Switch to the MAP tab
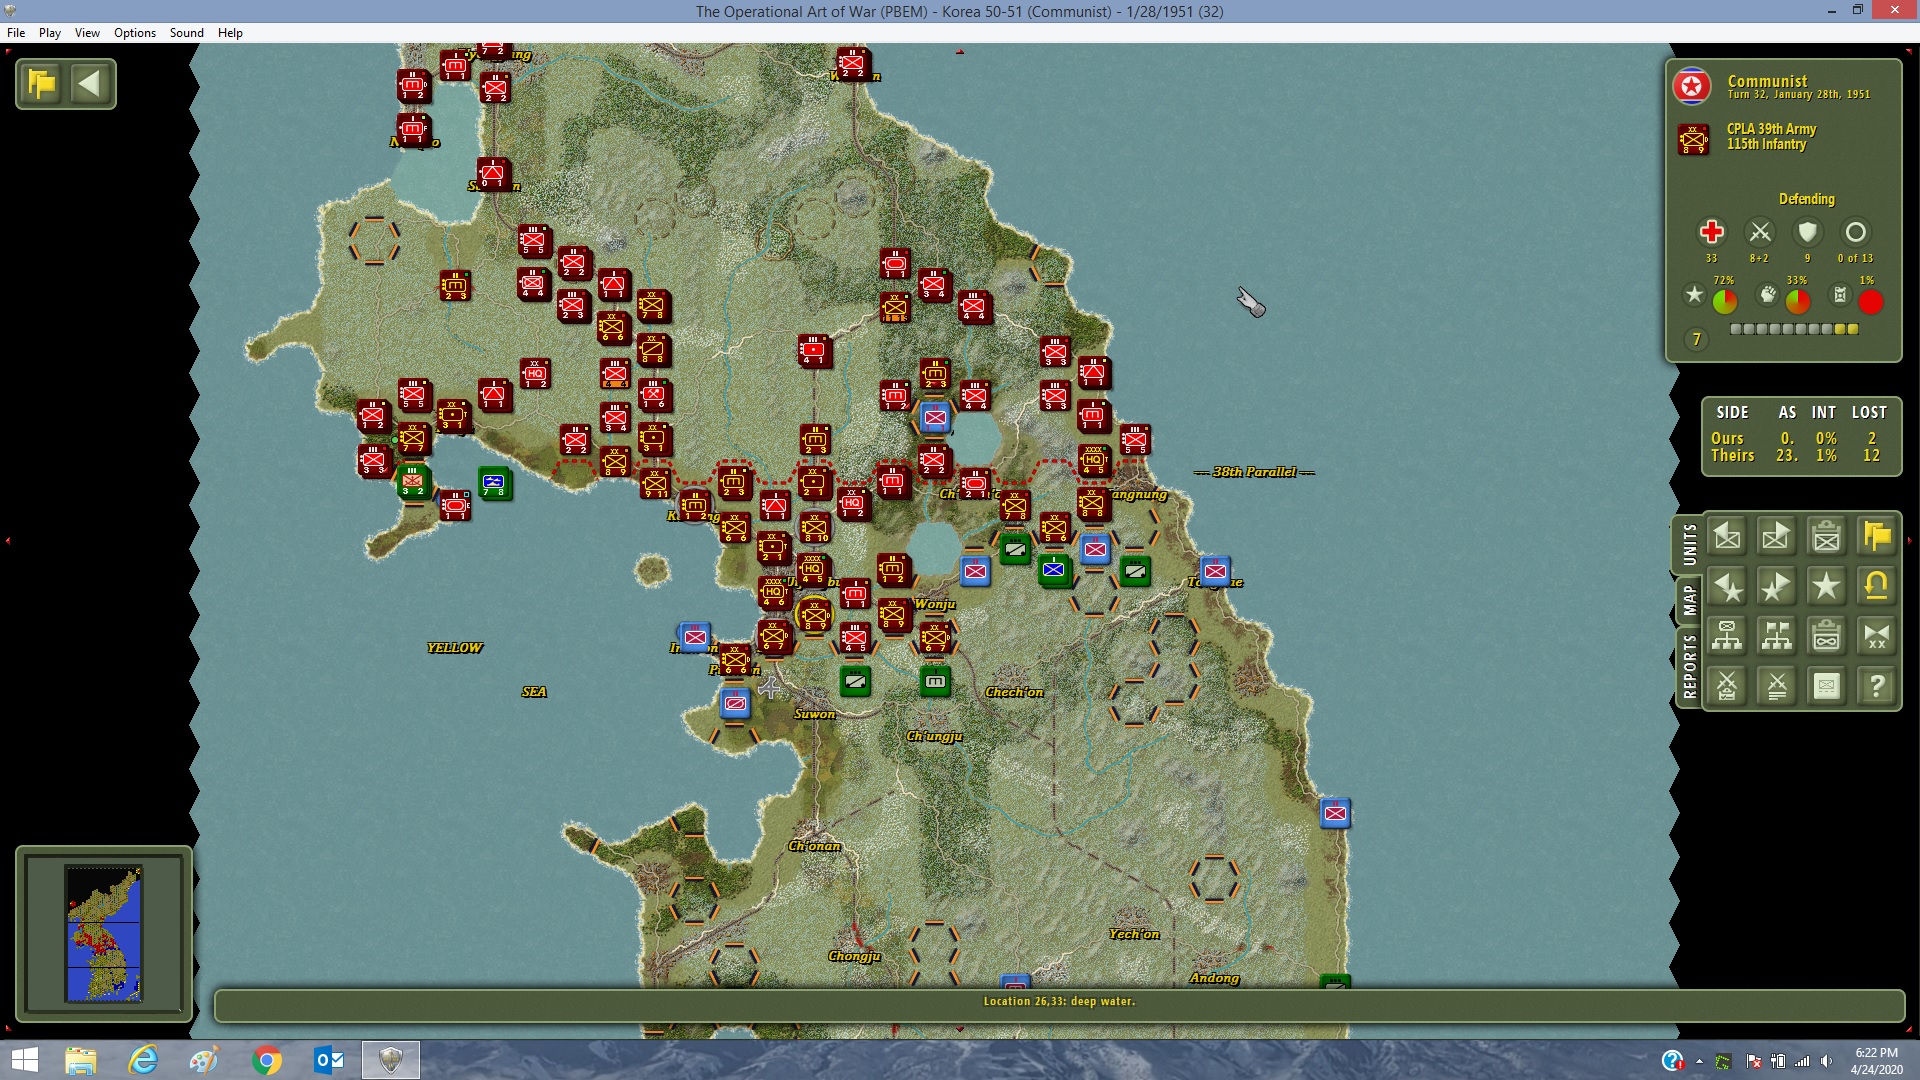 click(1689, 600)
